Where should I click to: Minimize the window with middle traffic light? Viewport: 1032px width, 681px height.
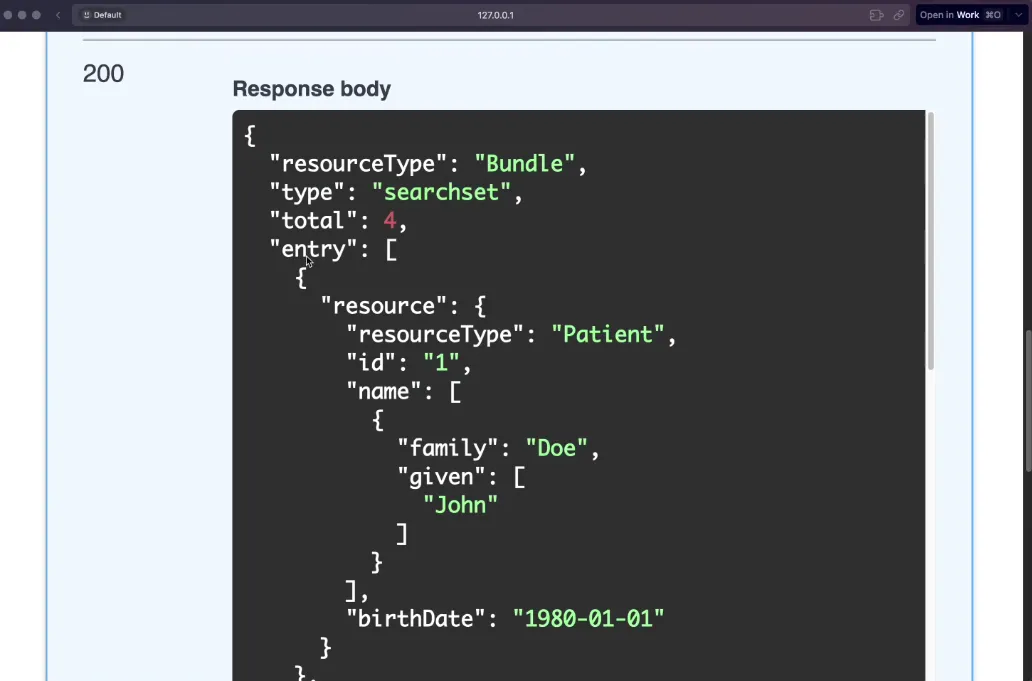pos(23,15)
